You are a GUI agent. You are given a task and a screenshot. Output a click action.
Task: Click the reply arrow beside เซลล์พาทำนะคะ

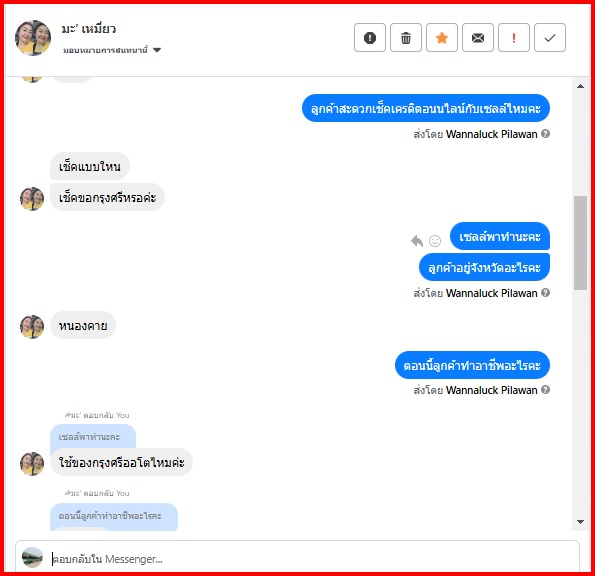pyautogui.click(x=417, y=241)
